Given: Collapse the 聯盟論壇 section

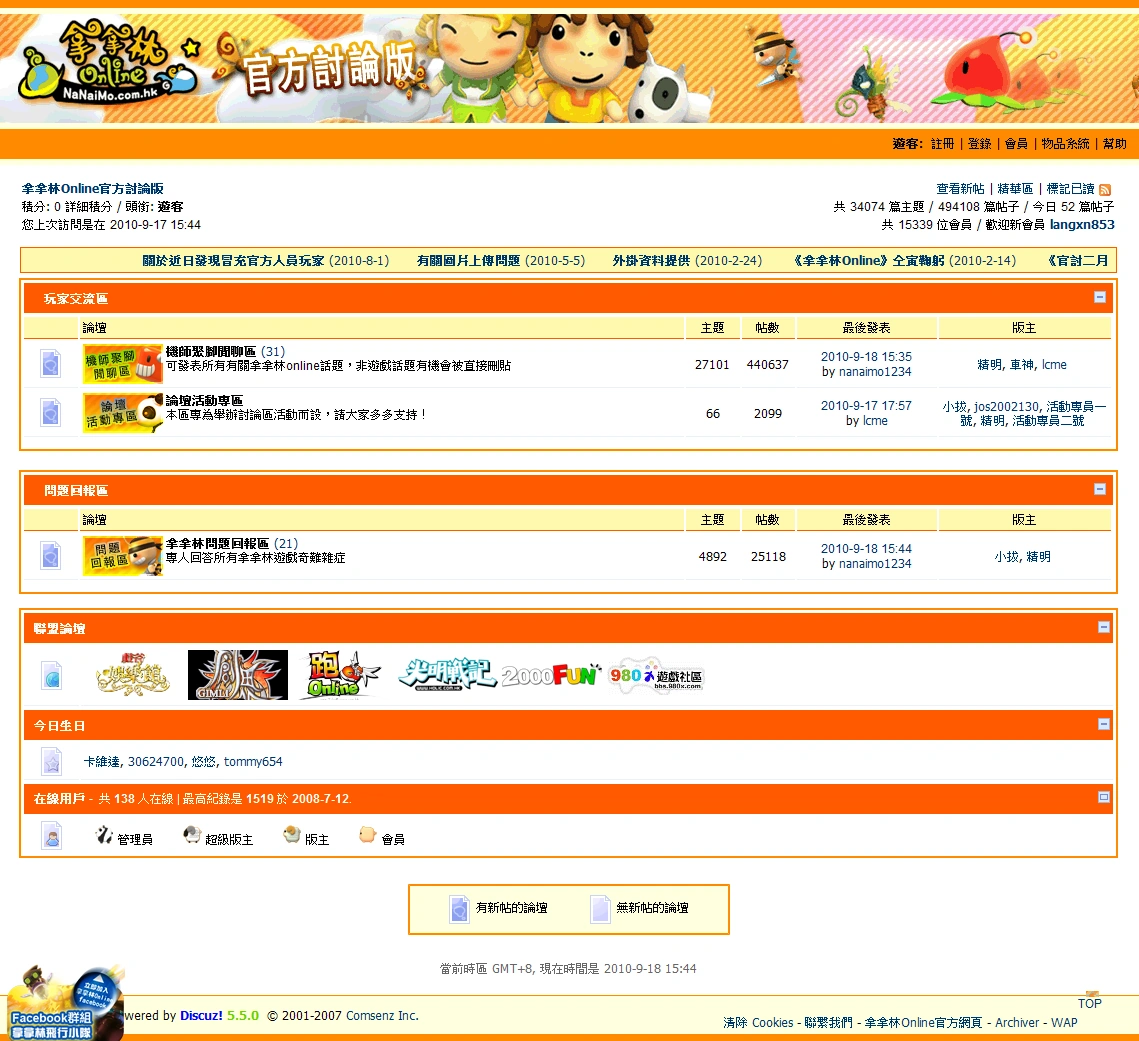Looking at the screenshot, I should pyautogui.click(x=1103, y=627).
